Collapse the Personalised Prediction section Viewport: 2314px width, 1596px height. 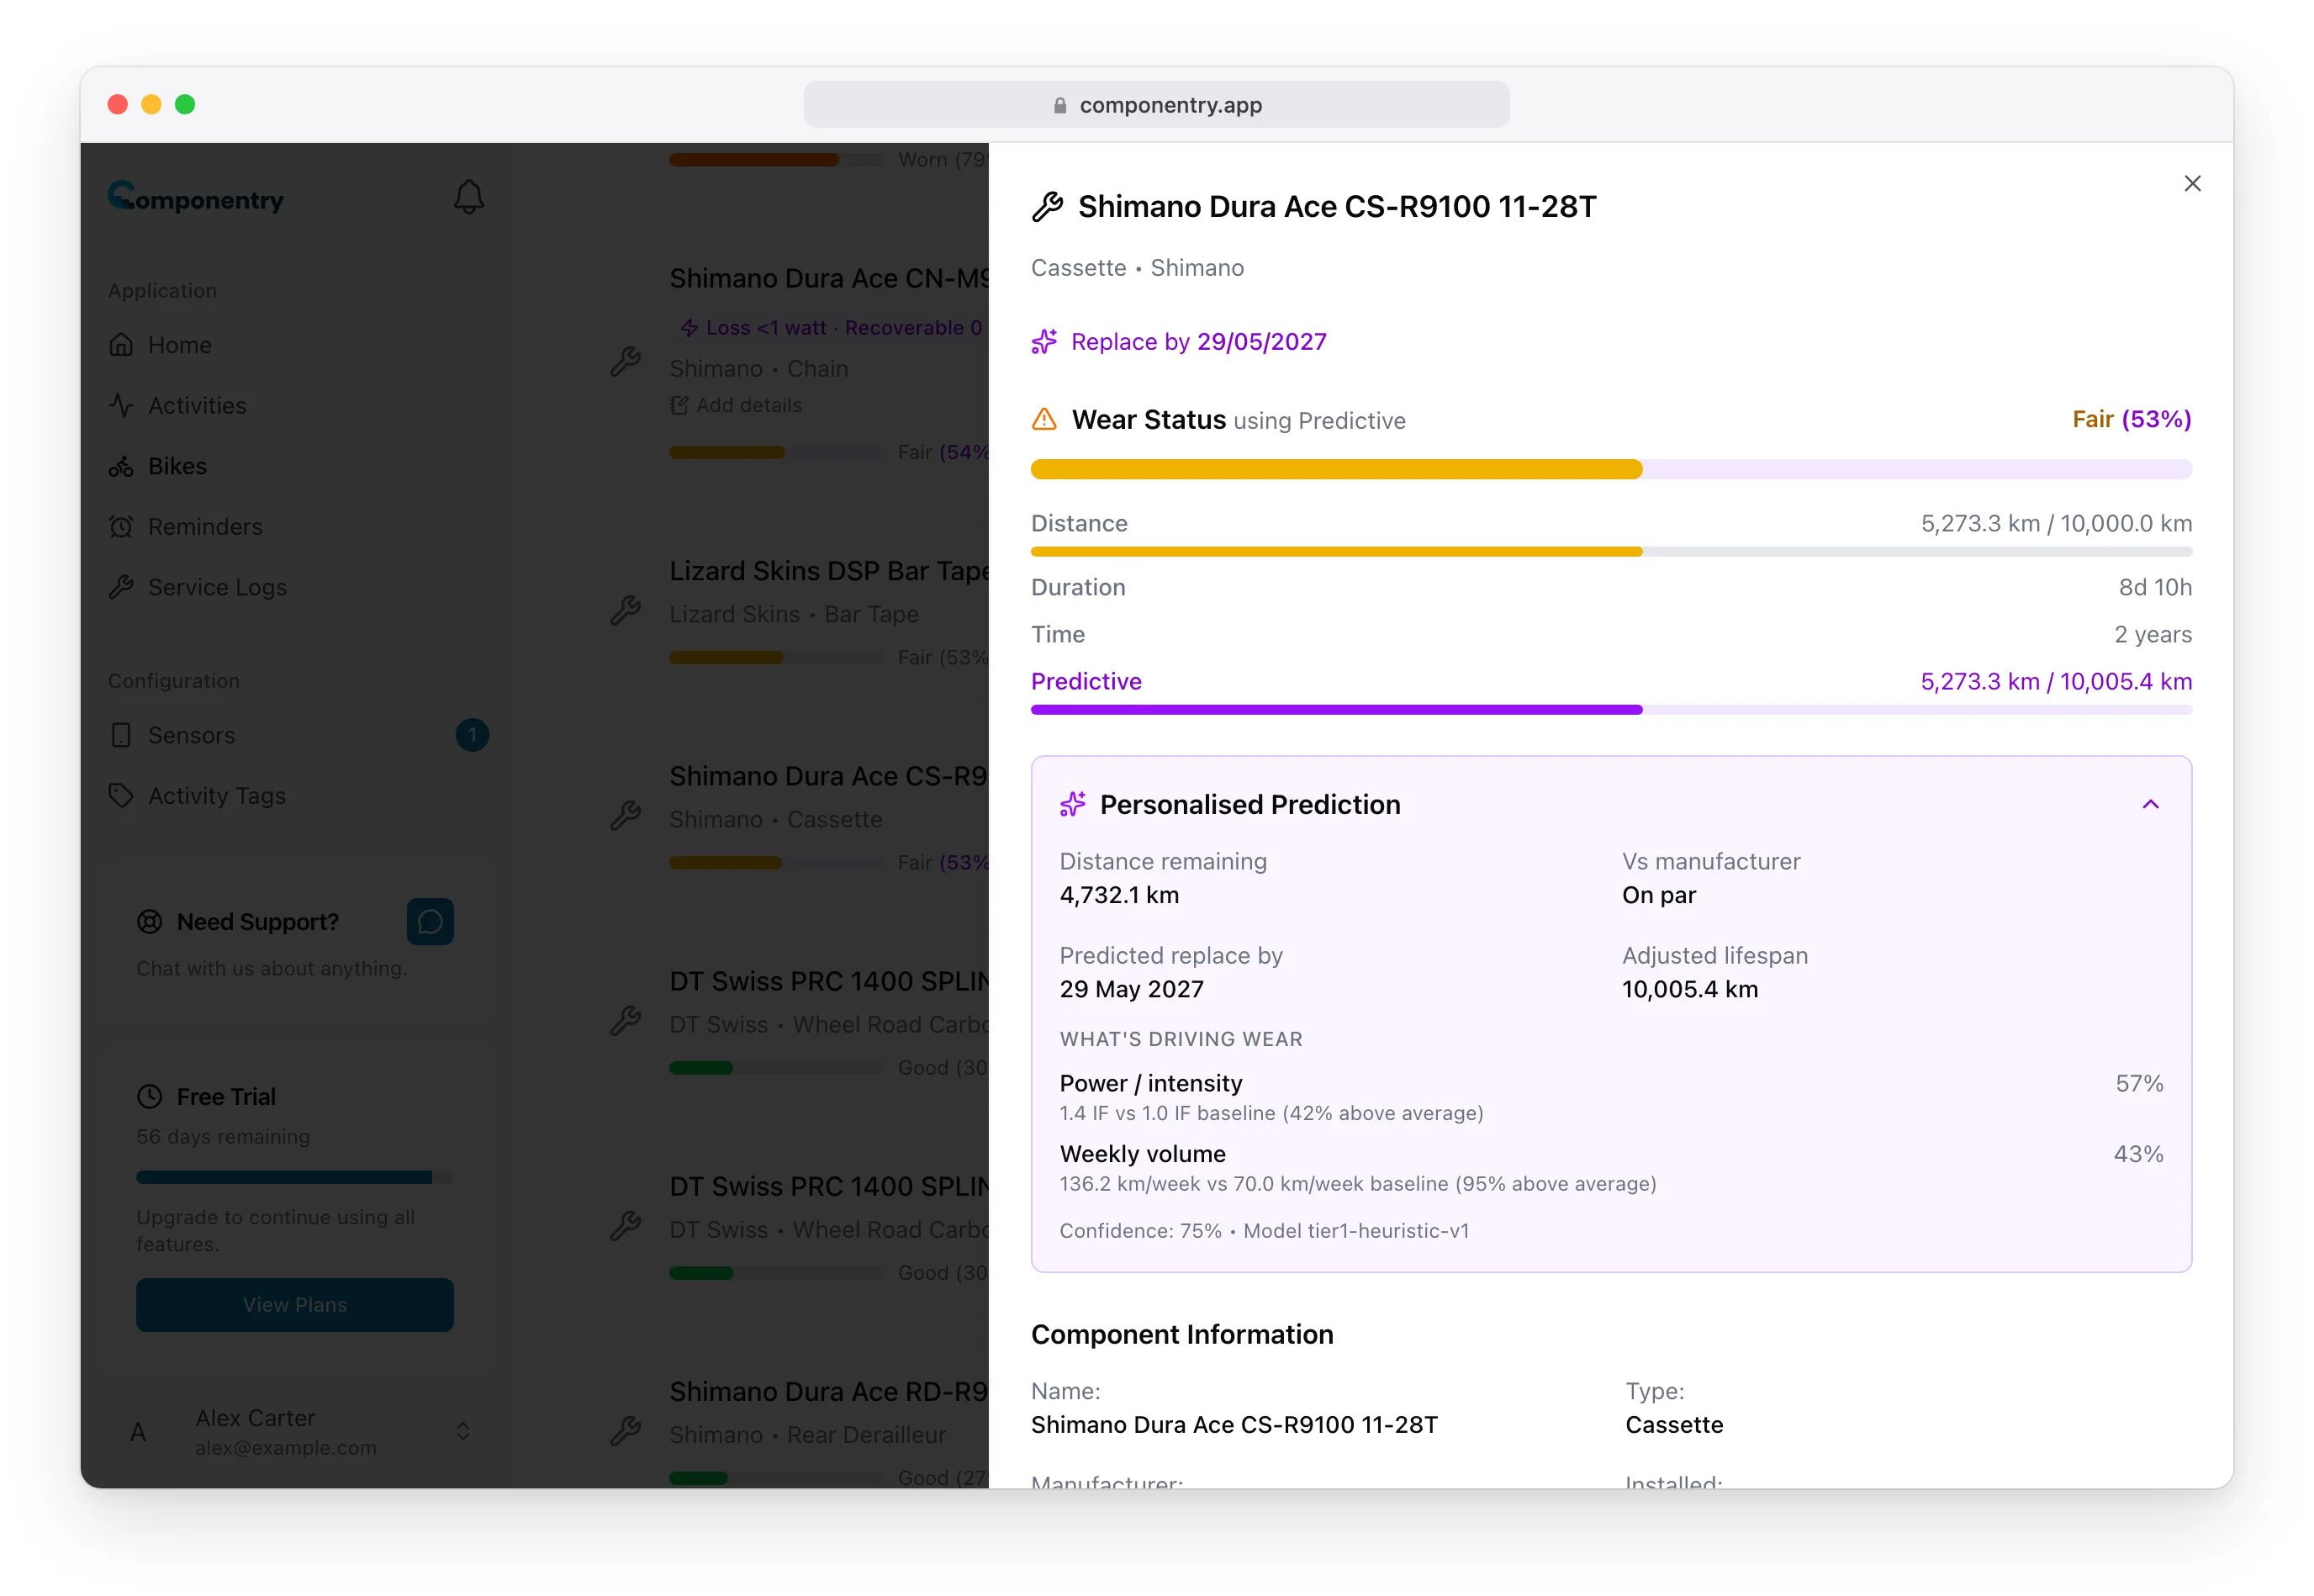tap(2150, 805)
